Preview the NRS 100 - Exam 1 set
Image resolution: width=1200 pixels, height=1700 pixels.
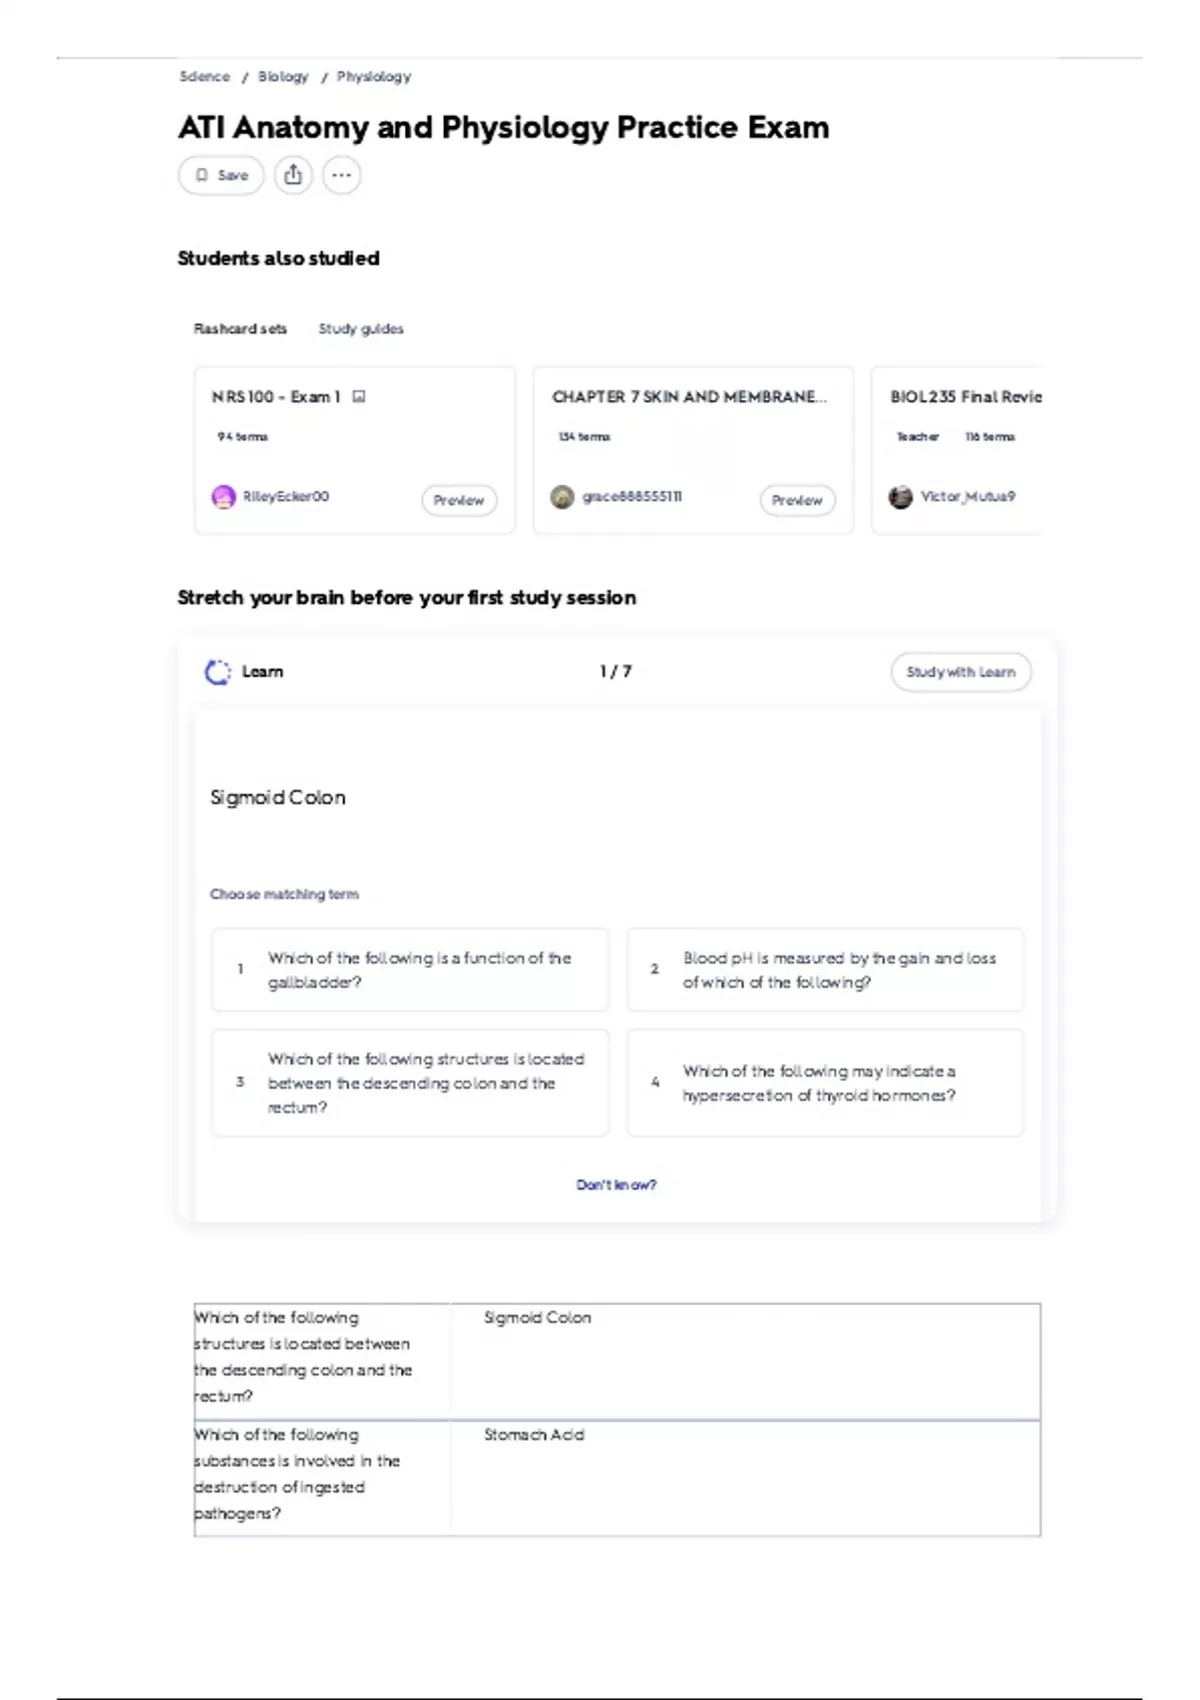(x=459, y=500)
